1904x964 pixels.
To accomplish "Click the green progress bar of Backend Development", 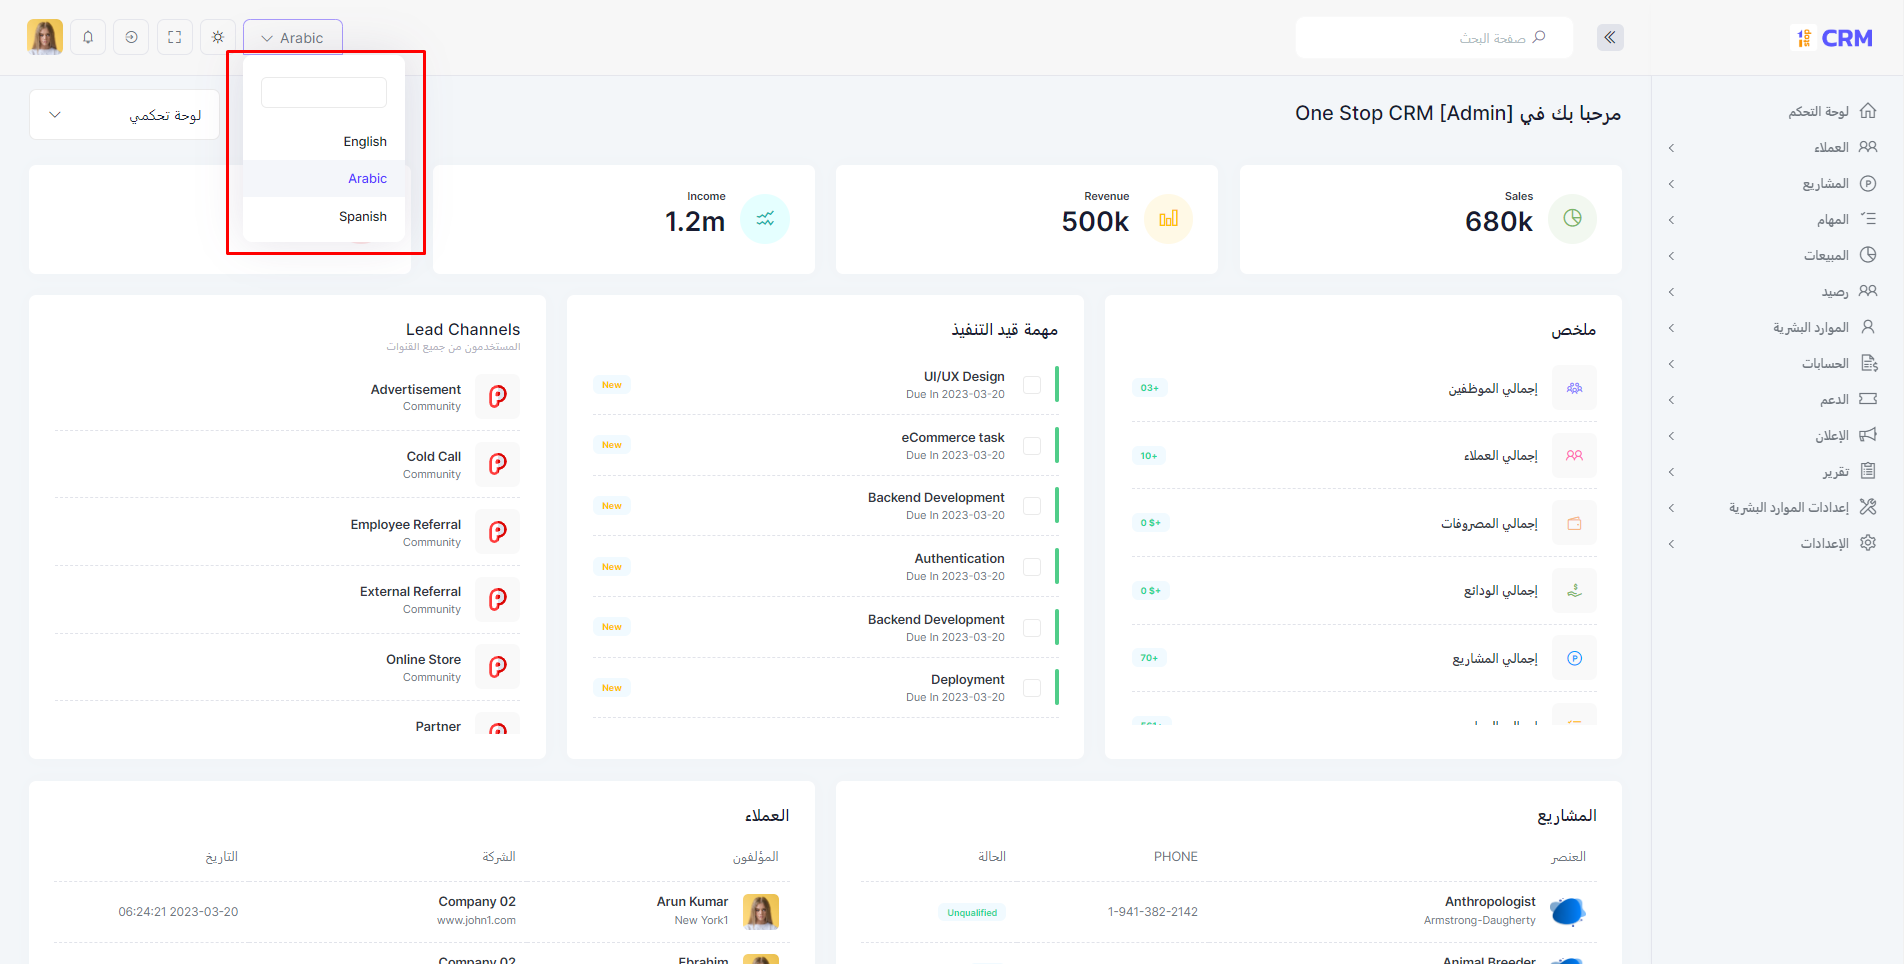I will [1056, 506].
